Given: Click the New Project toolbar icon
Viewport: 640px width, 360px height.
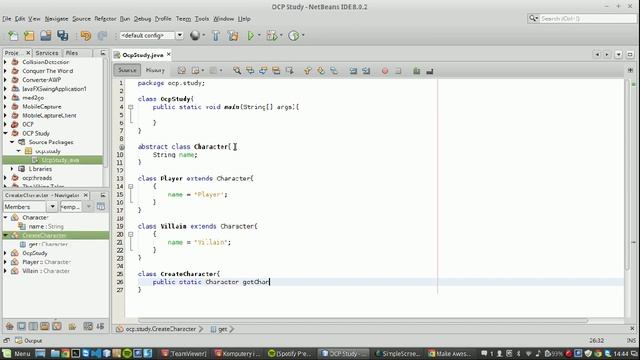Looking at the screenshot, I should tap(29, 36).
